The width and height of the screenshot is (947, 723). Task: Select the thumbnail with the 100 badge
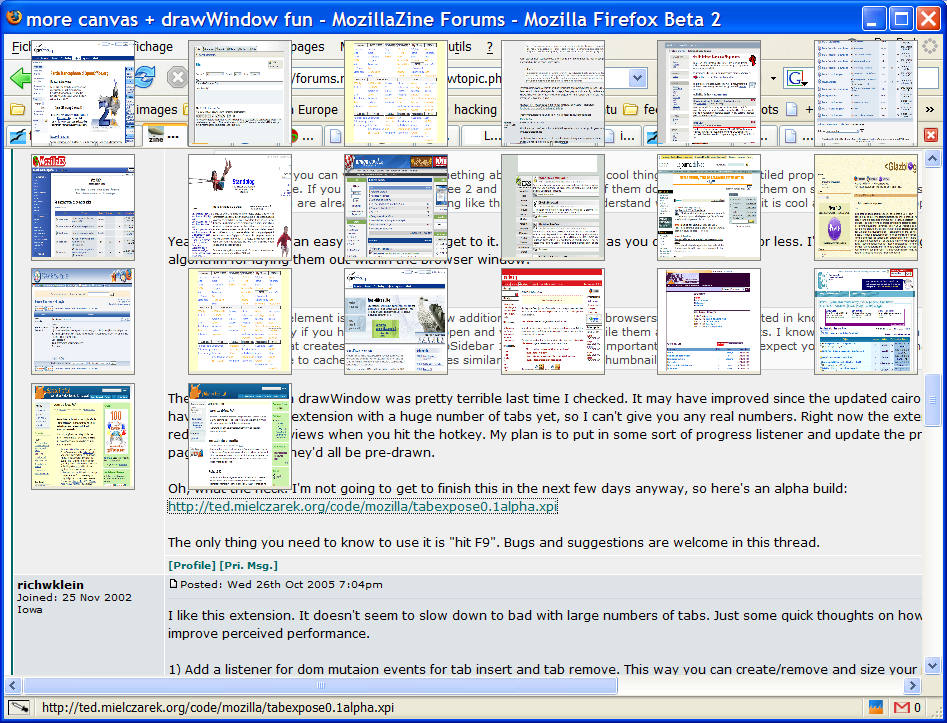pyautogui.click(x=83, y=436)
